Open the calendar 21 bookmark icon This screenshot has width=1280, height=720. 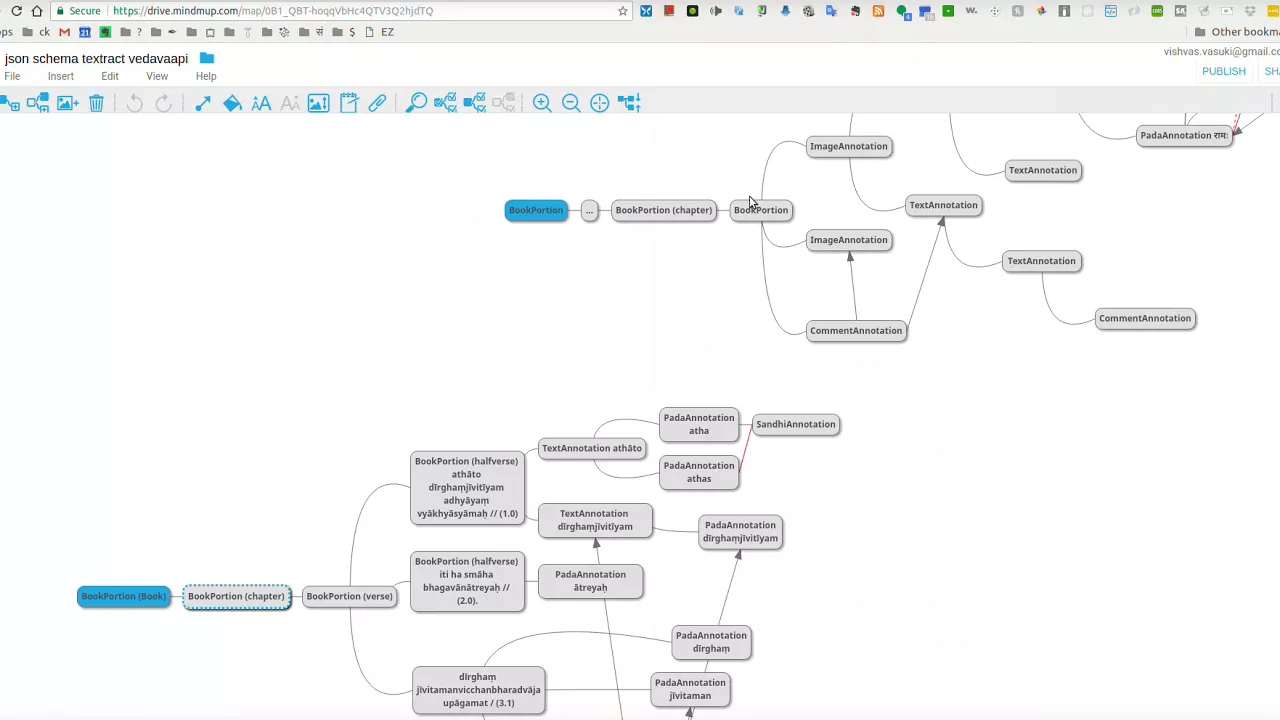[85, 32]
